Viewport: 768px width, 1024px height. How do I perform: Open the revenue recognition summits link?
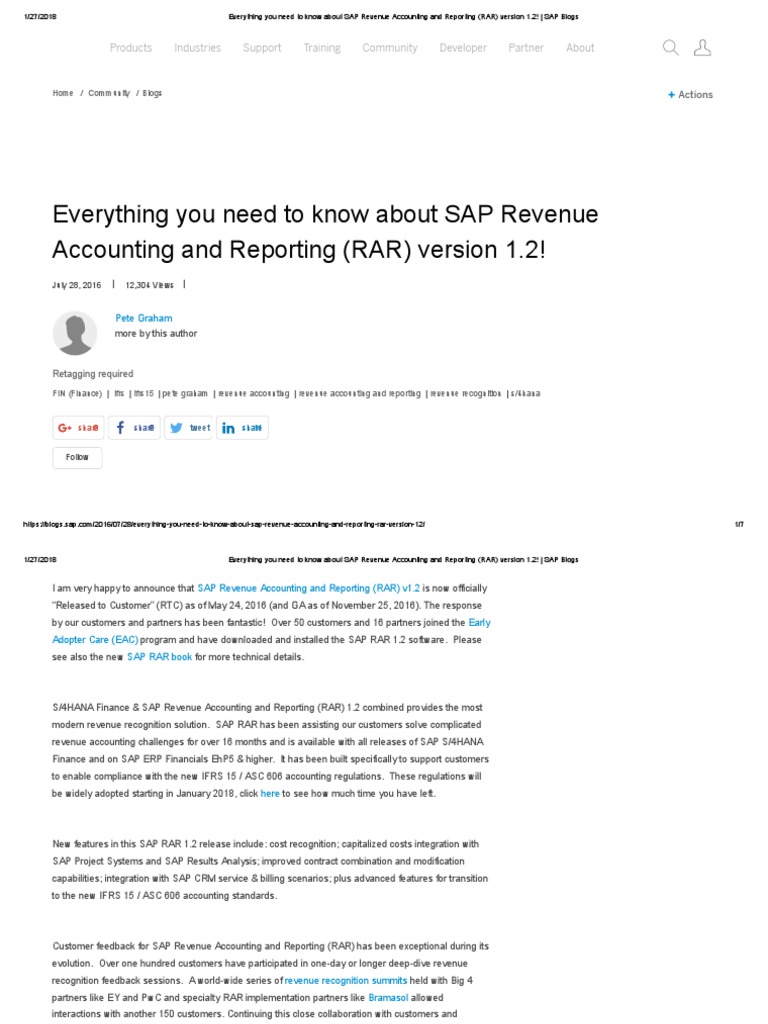tap(345, 981)
